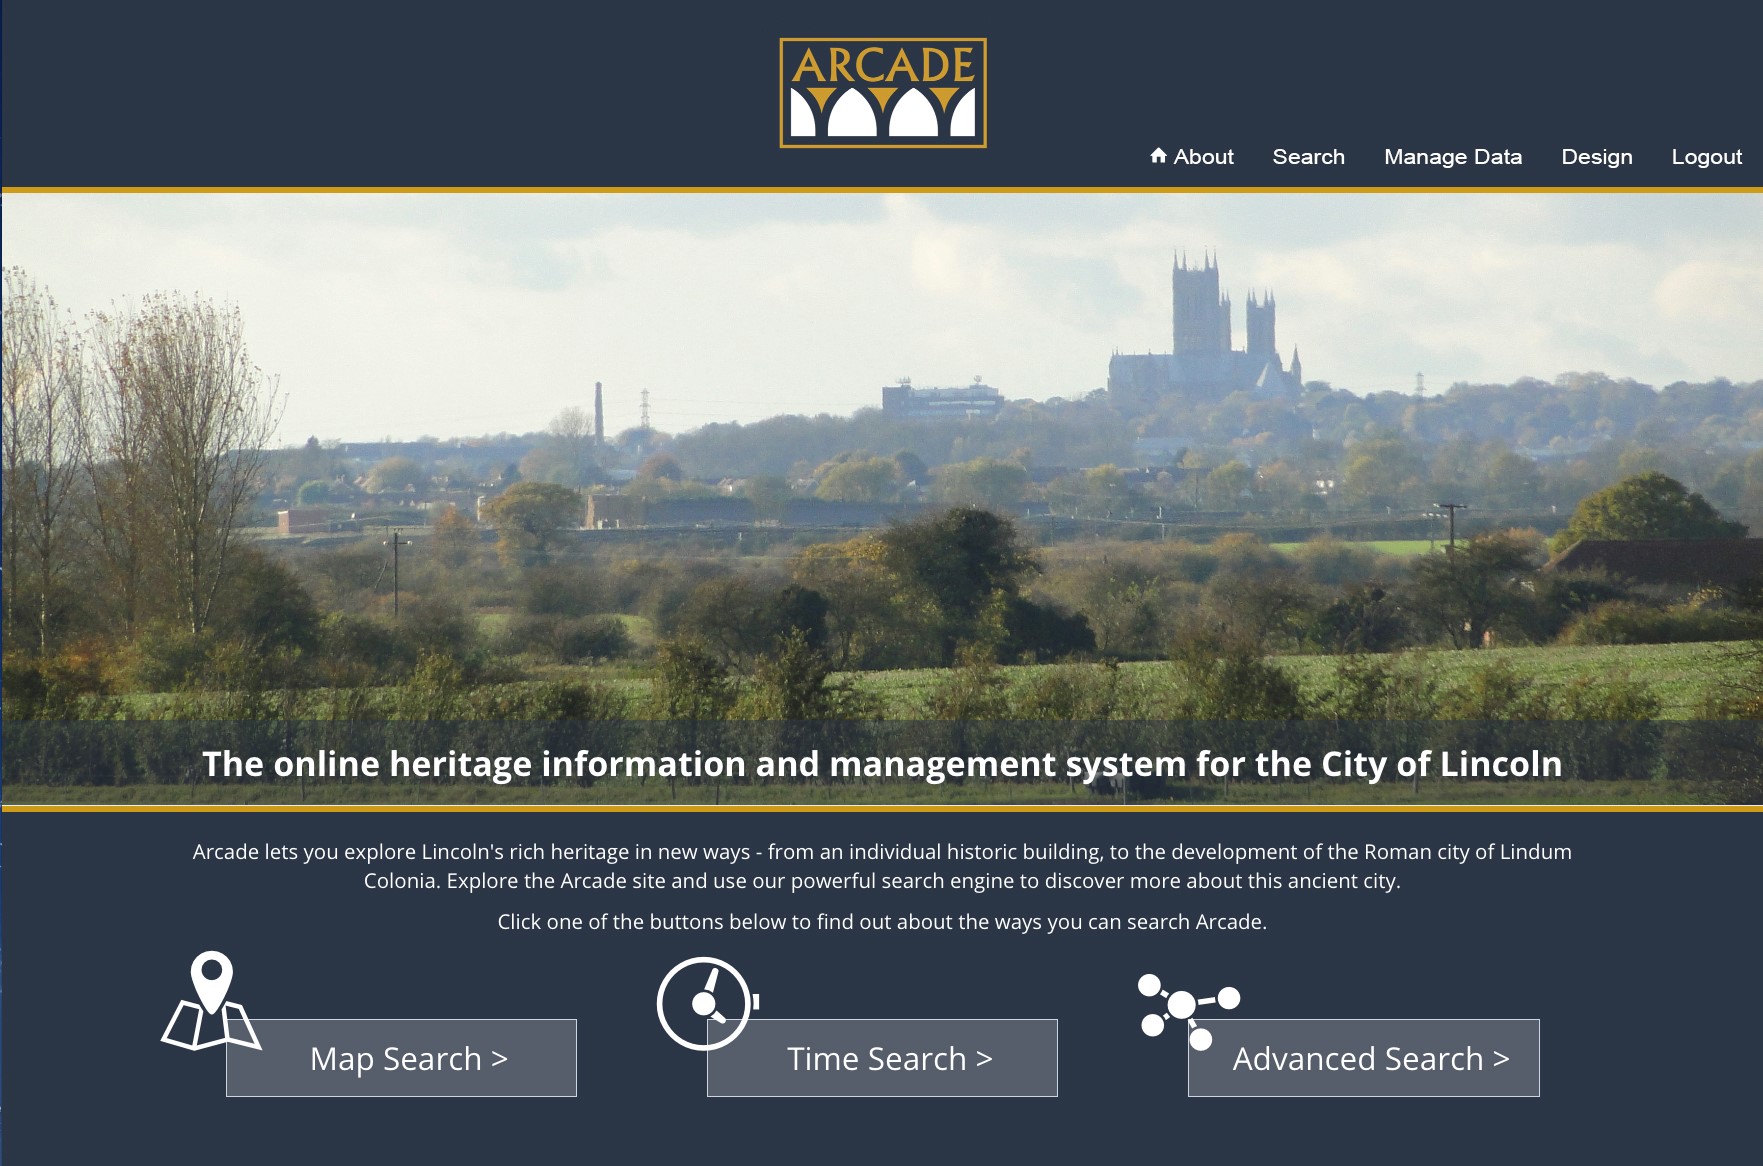1763x1166 pixels.
Task: Click the Arcade logo
Action: pos(882,93)
